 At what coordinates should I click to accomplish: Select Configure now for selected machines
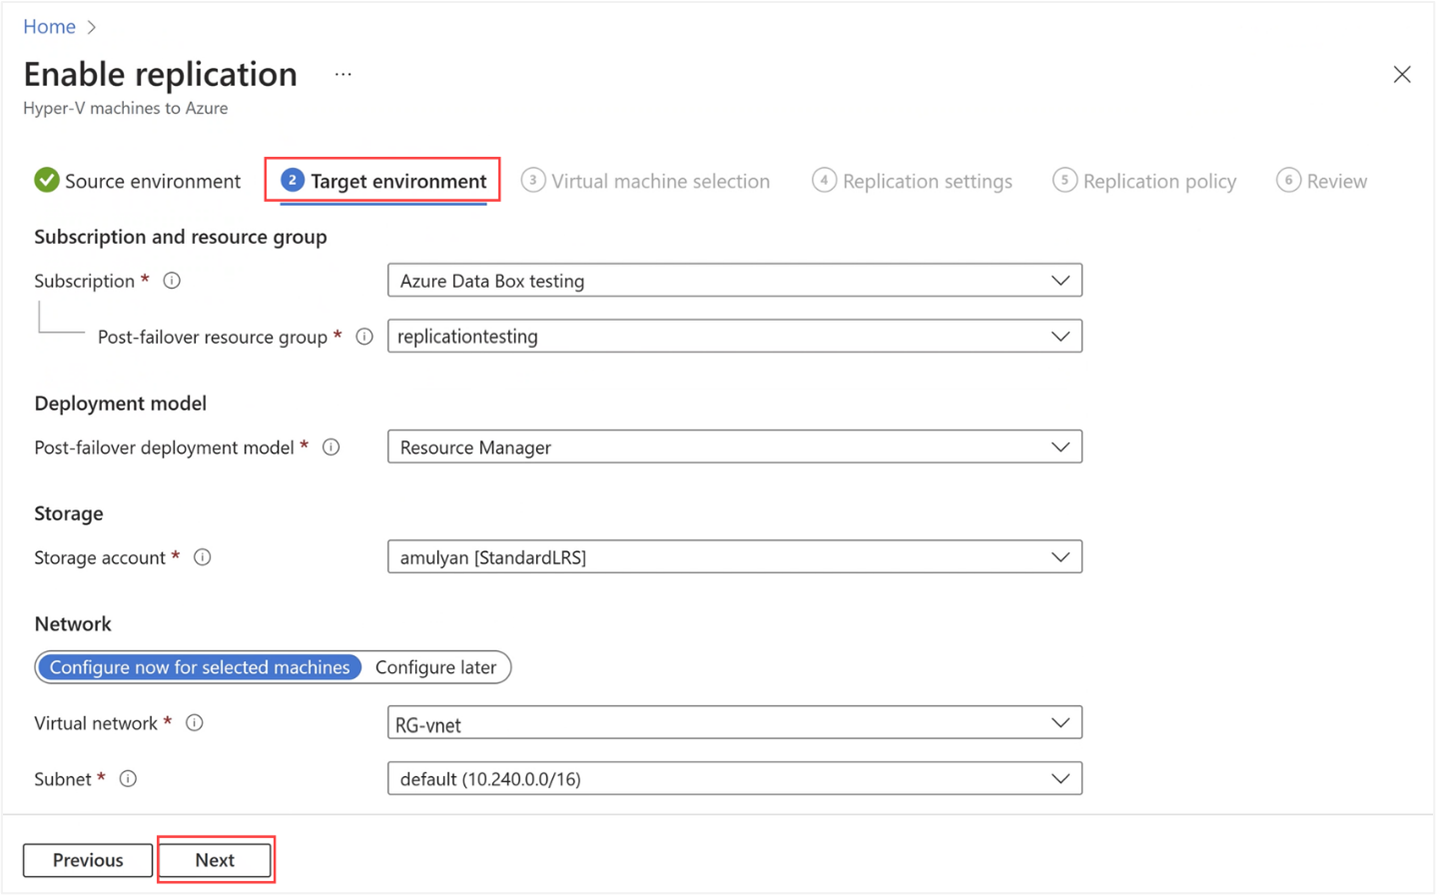200,667
